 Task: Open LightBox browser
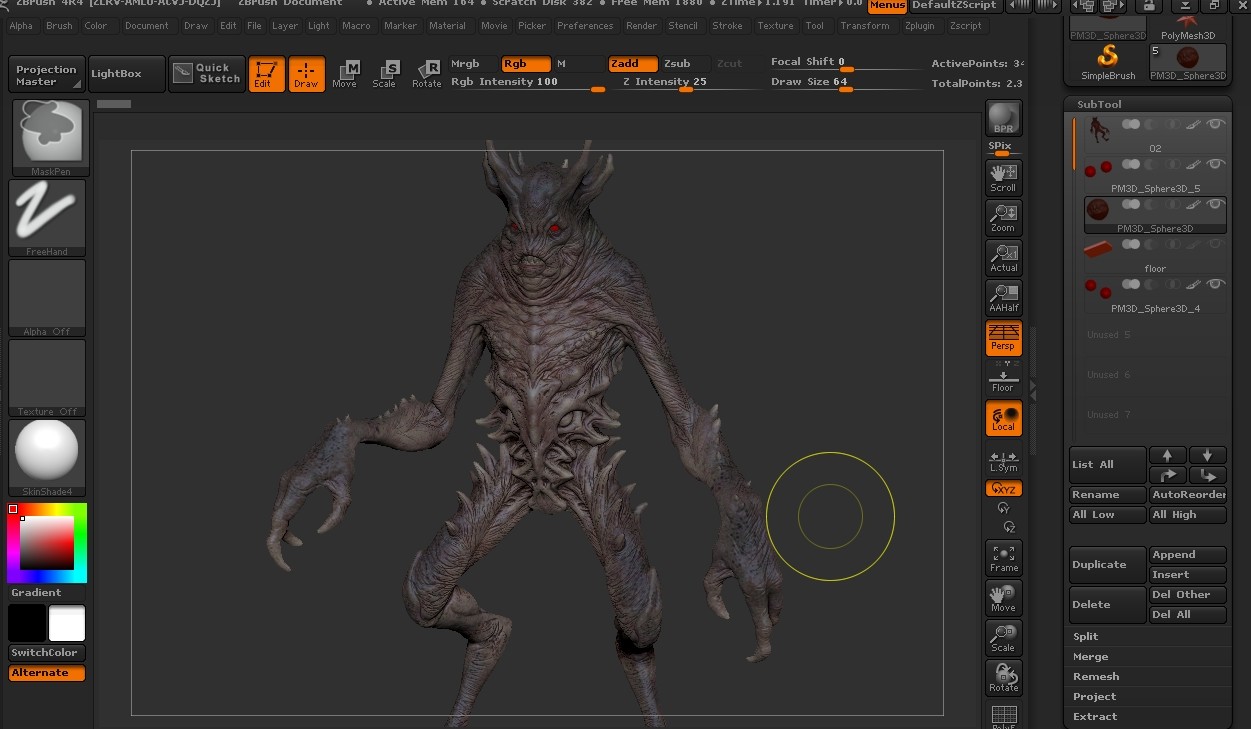[126, 74]
